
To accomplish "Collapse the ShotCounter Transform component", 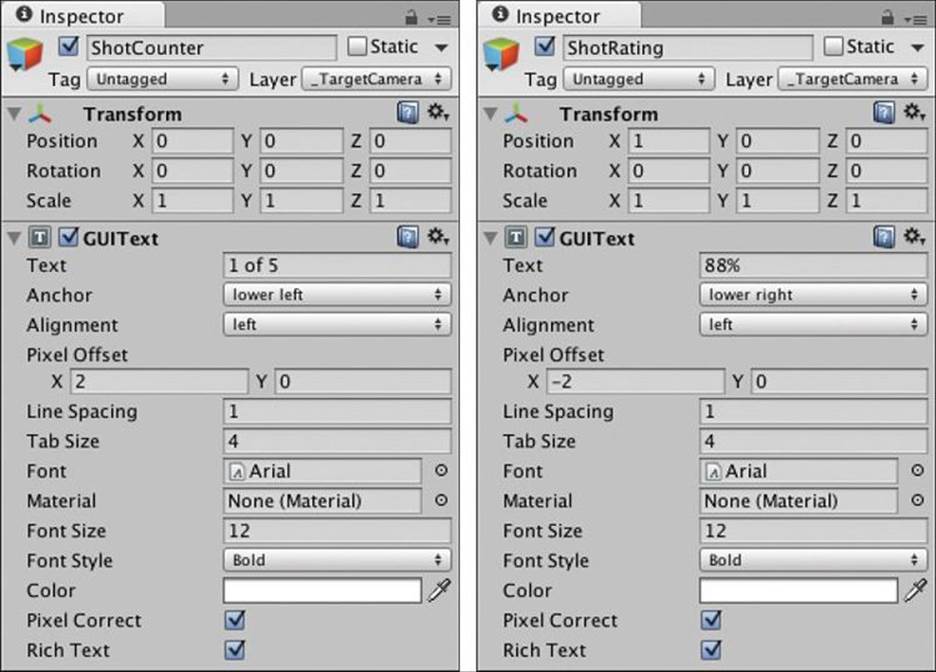I will 14,113.
